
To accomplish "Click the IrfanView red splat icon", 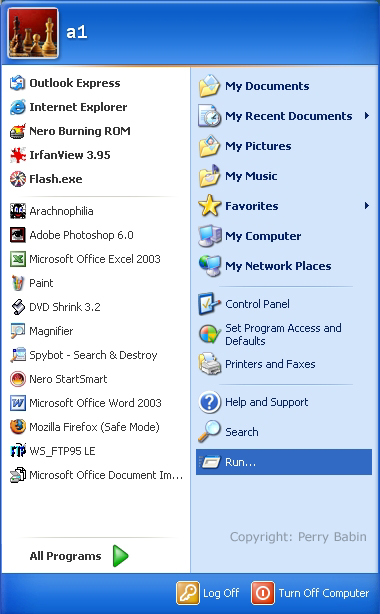I will click(x=18, y=155).
